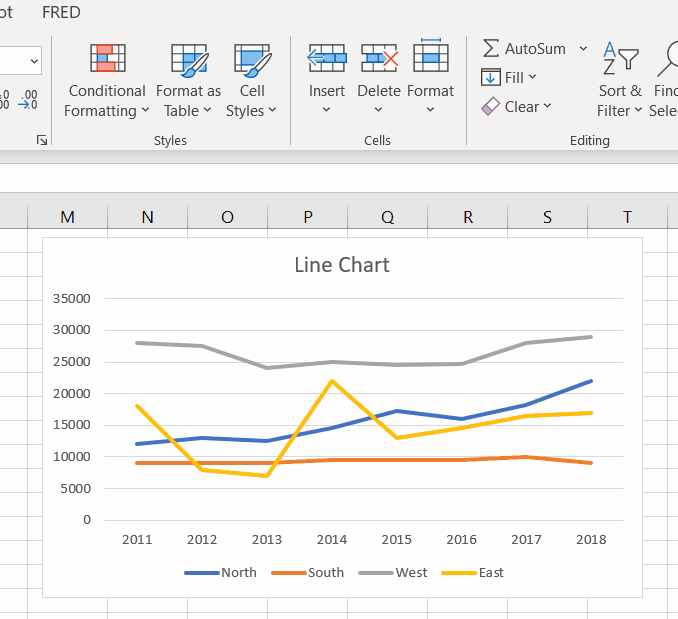This screenshot has height=619, width=678.
Task: Click the Line Chart title
Action: pyautogui.click(x=342, y=265)
